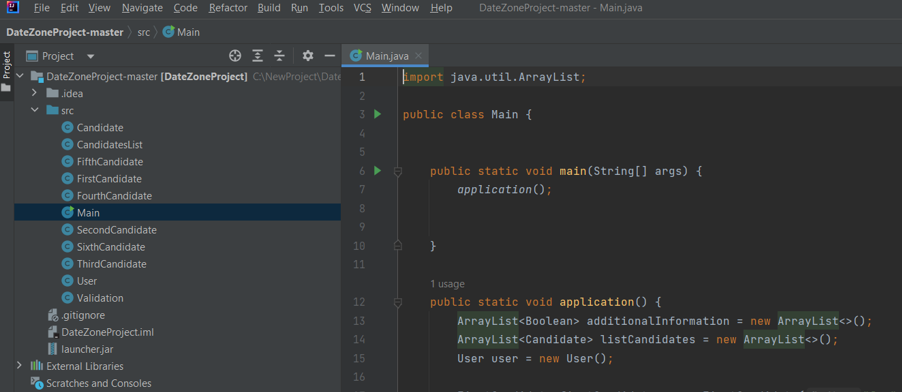Toggle the vertical Project tool window tab
This screenshot has height=392, width=902.
coord(7,64)
